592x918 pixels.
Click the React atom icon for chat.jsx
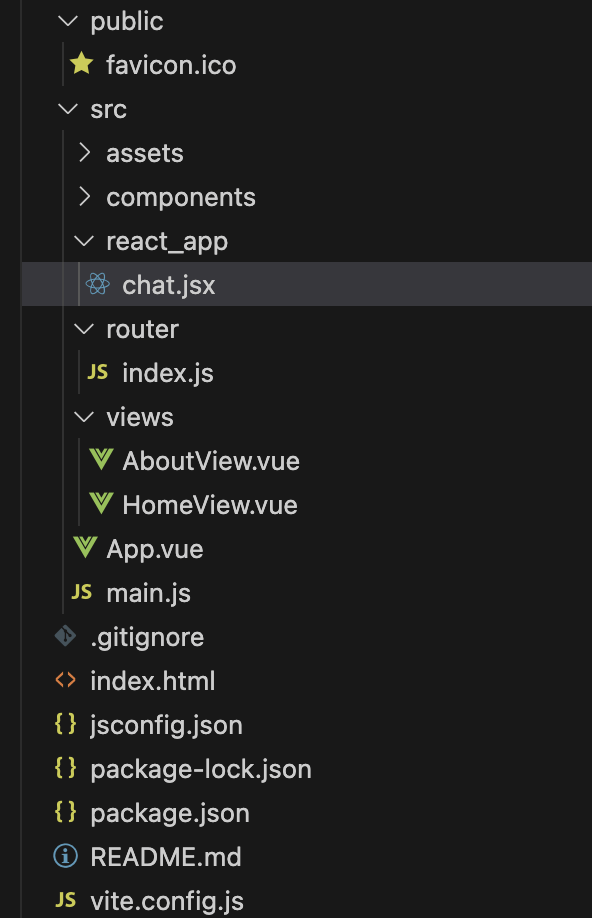tap(97, 284)
